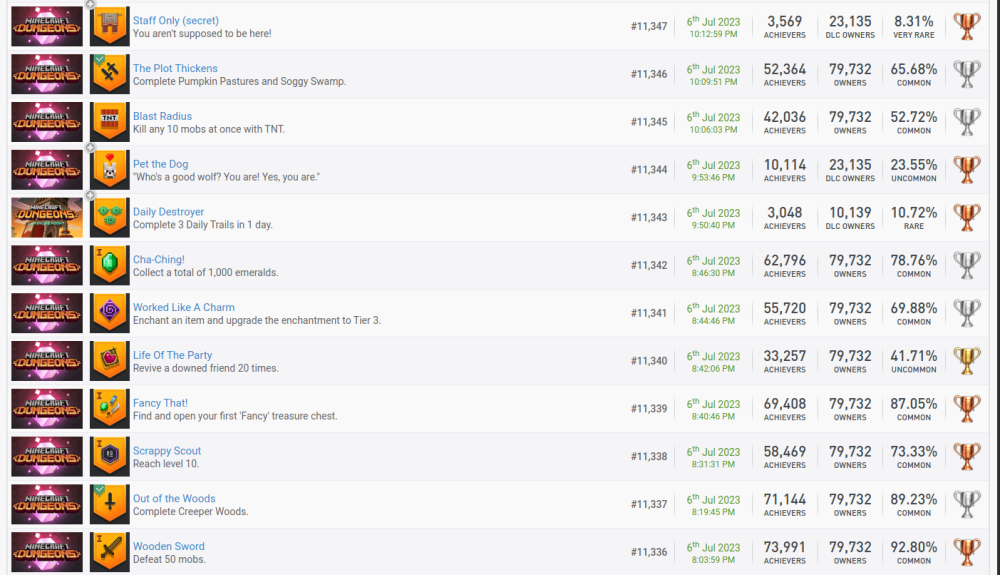Viewport: 1000px width, 575px height.
Task: Select the Worked Like A Charm enchantment icon
Action: [x=110, y=314]
